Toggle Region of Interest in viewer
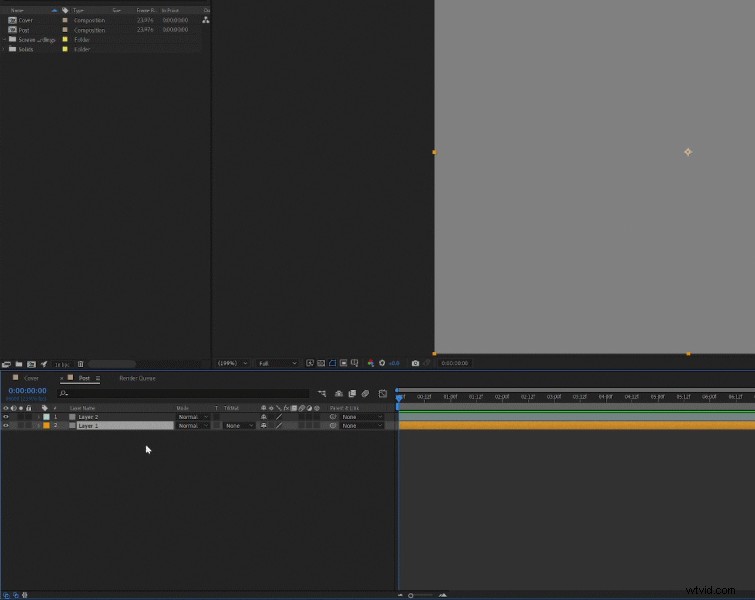 [x=343, y=363]
